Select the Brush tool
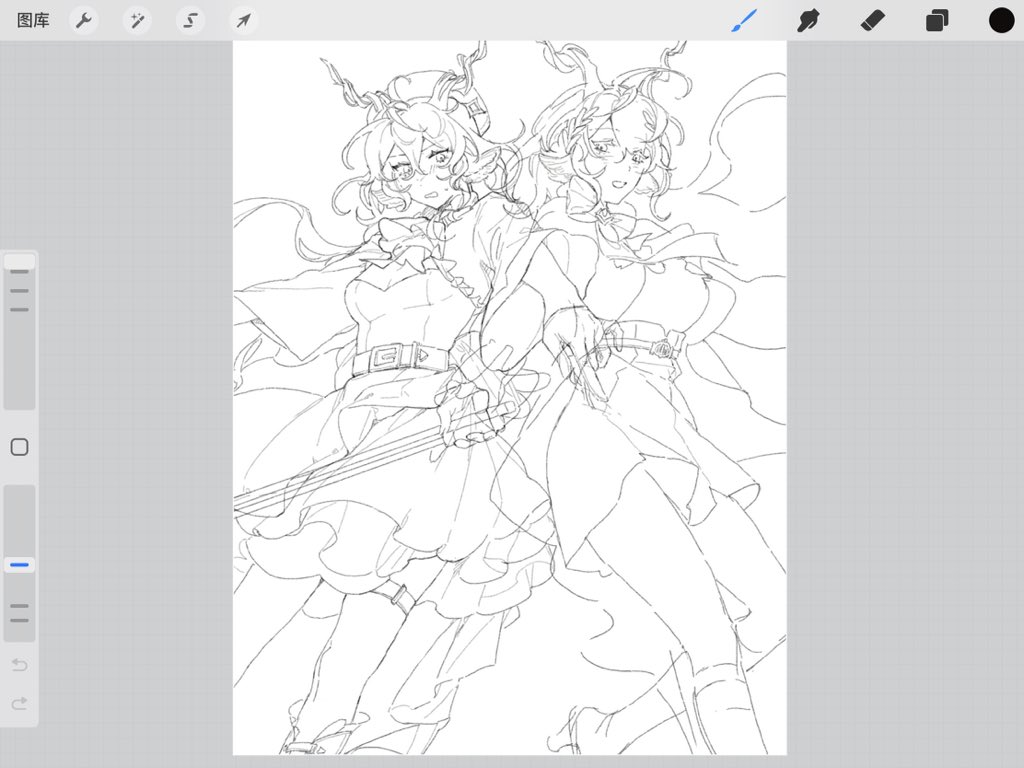 (x=744, y=20)
